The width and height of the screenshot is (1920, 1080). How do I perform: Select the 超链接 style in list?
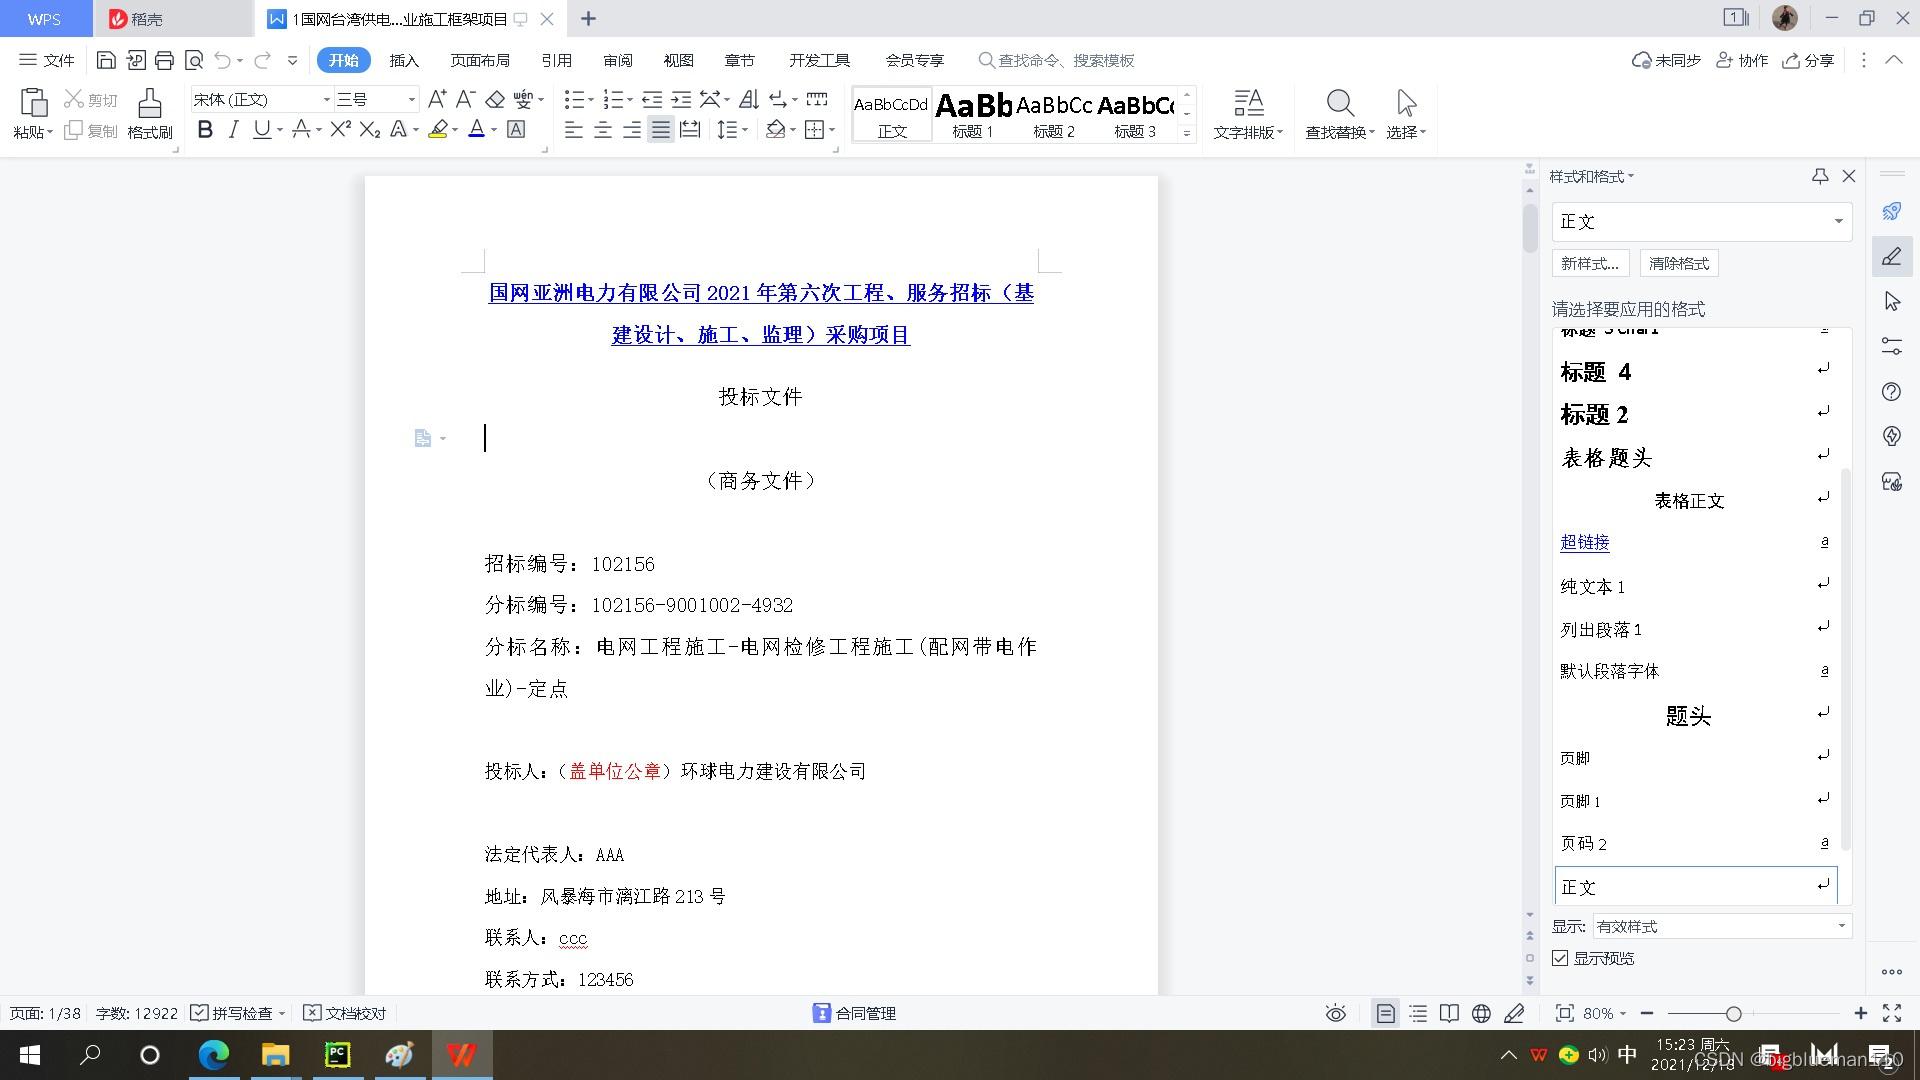[1584, 542]
